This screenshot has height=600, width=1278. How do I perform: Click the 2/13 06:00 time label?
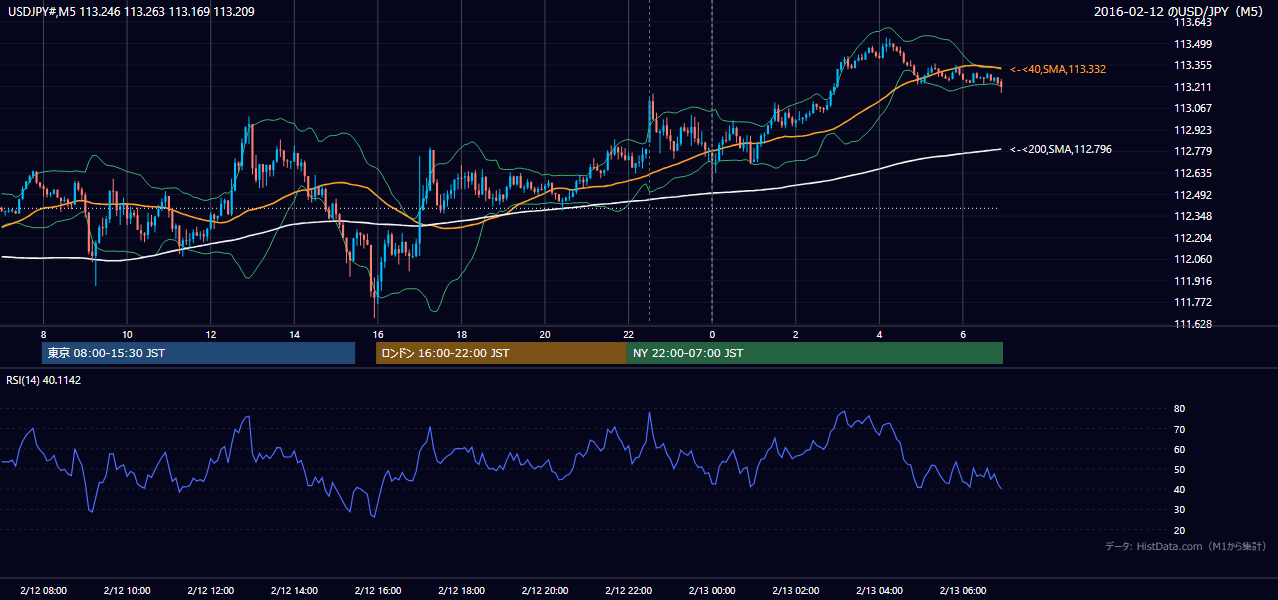click(963, 591)
